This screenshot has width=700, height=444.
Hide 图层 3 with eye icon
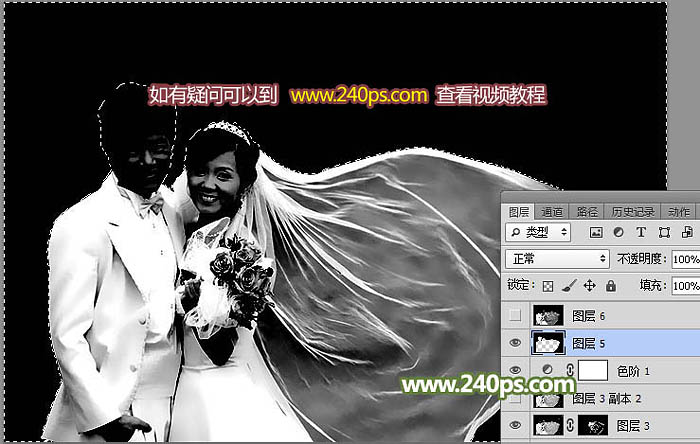515,425
